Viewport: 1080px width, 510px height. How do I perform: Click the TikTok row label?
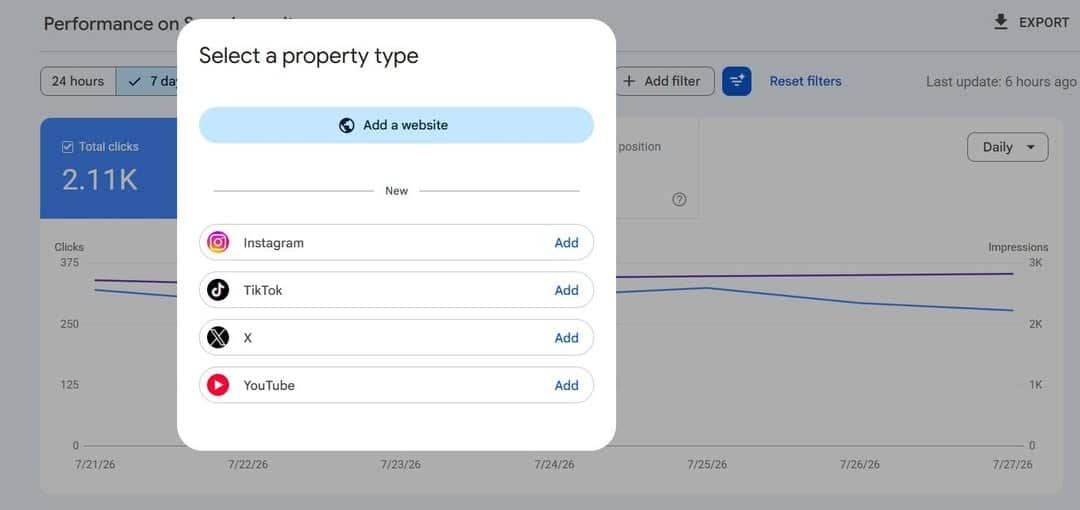coord(262,290)
